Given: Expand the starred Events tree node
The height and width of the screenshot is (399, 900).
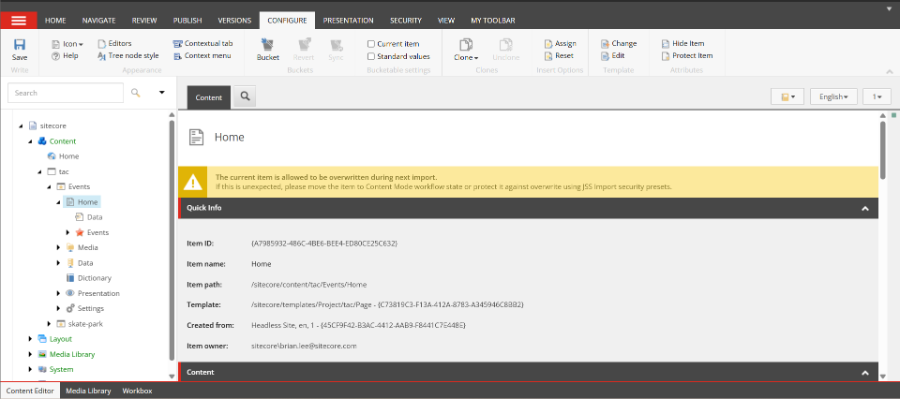Looking at the screenshot, I should tap(68, 233).
